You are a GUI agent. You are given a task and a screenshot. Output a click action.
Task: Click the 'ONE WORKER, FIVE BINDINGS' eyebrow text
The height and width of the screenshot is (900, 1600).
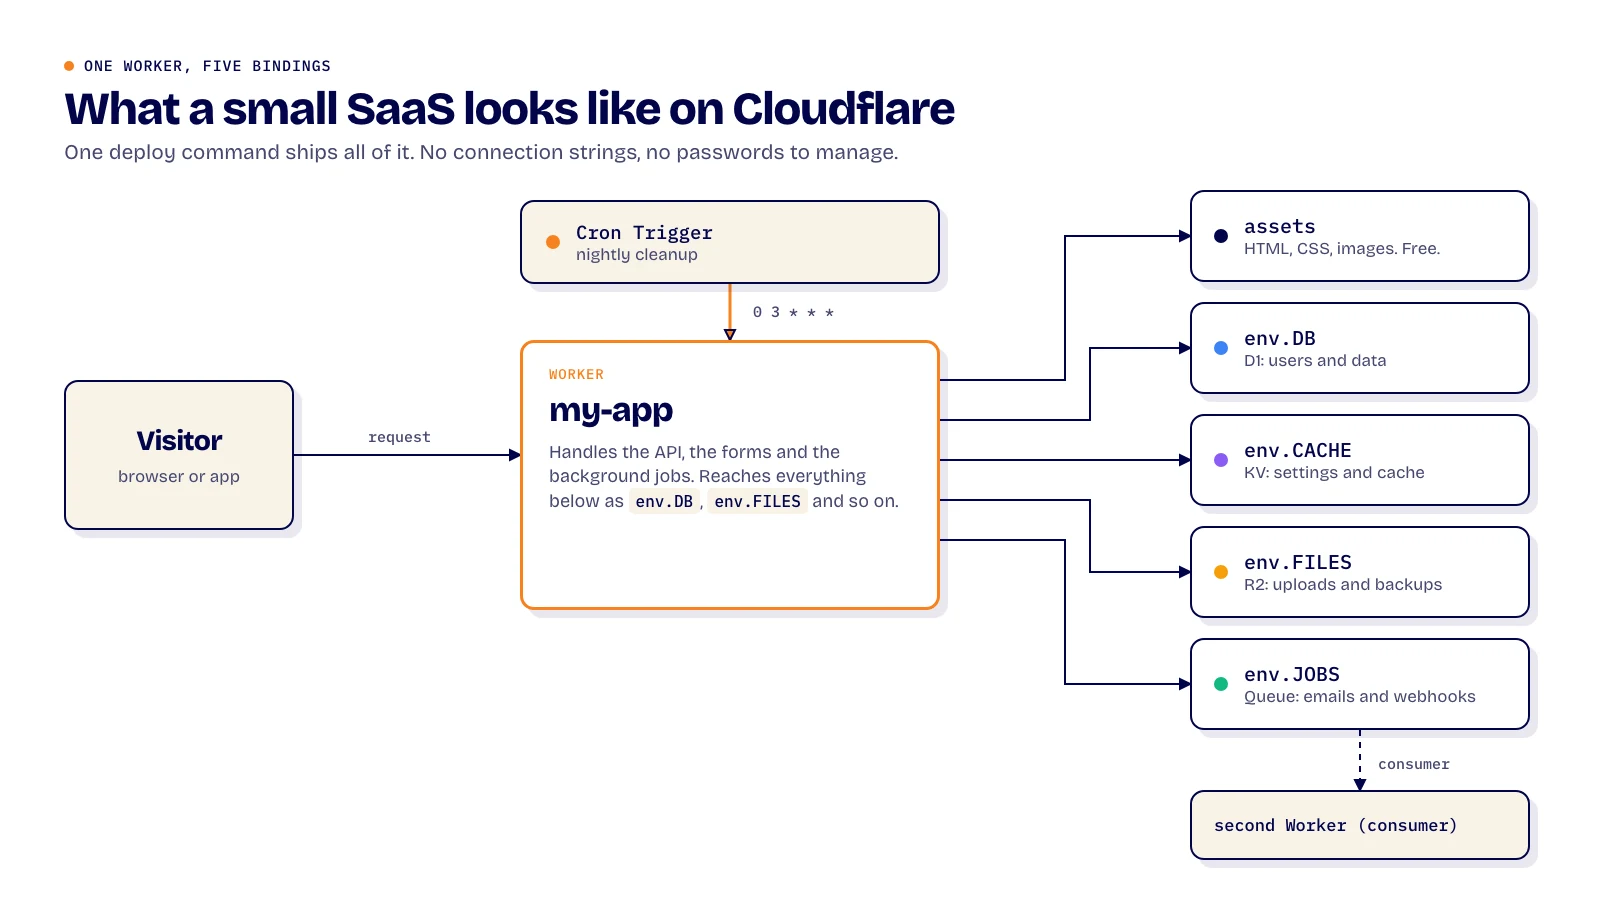pos(207,66)
